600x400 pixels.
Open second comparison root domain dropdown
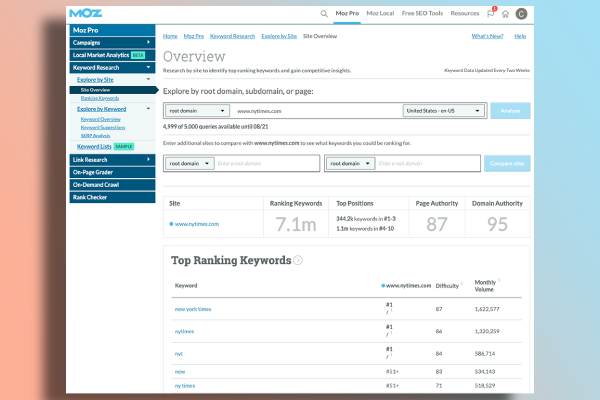pos(350,163)
